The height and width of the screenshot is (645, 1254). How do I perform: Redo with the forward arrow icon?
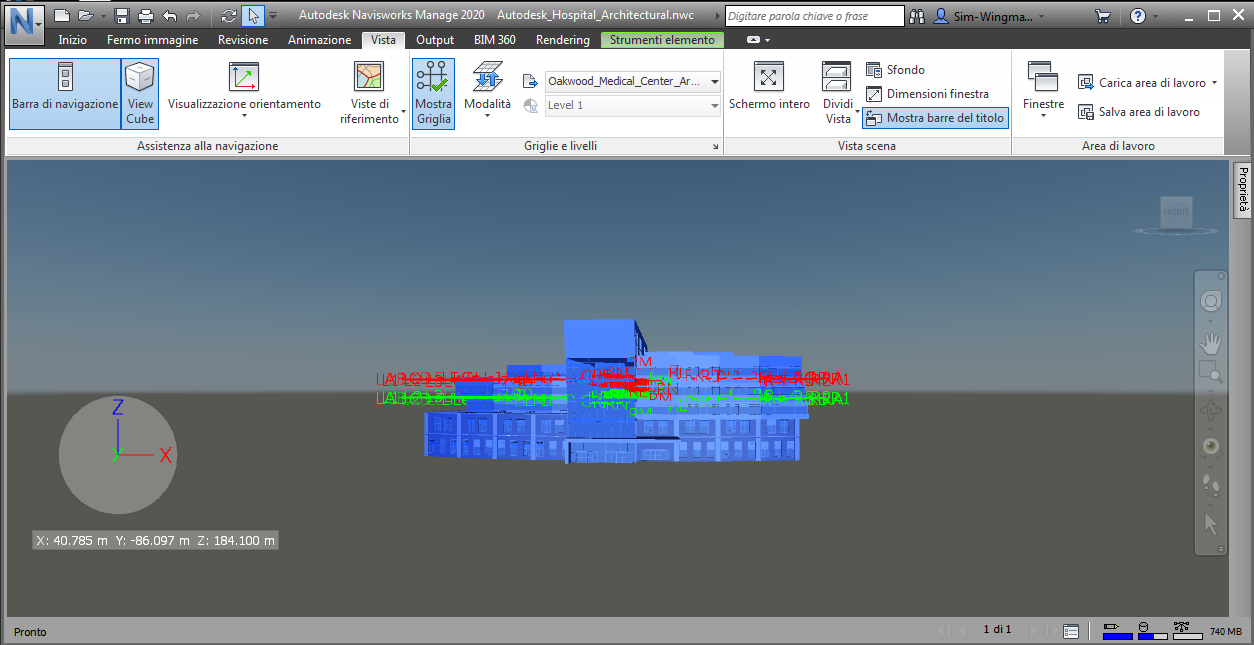click(x=193, y=16)
